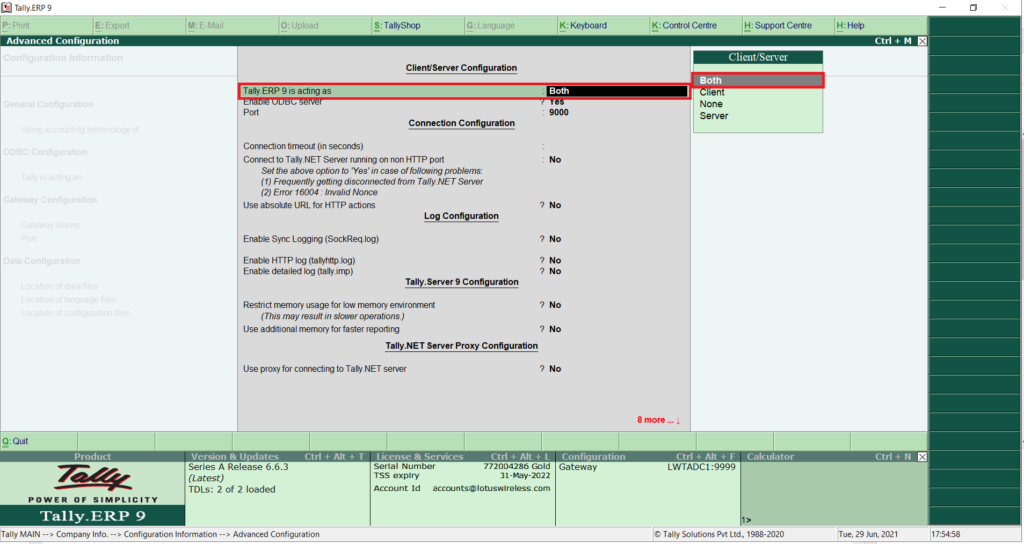Click General Configuration in background panel
Screen dimensions: 1024x544
tap(48, 104)
